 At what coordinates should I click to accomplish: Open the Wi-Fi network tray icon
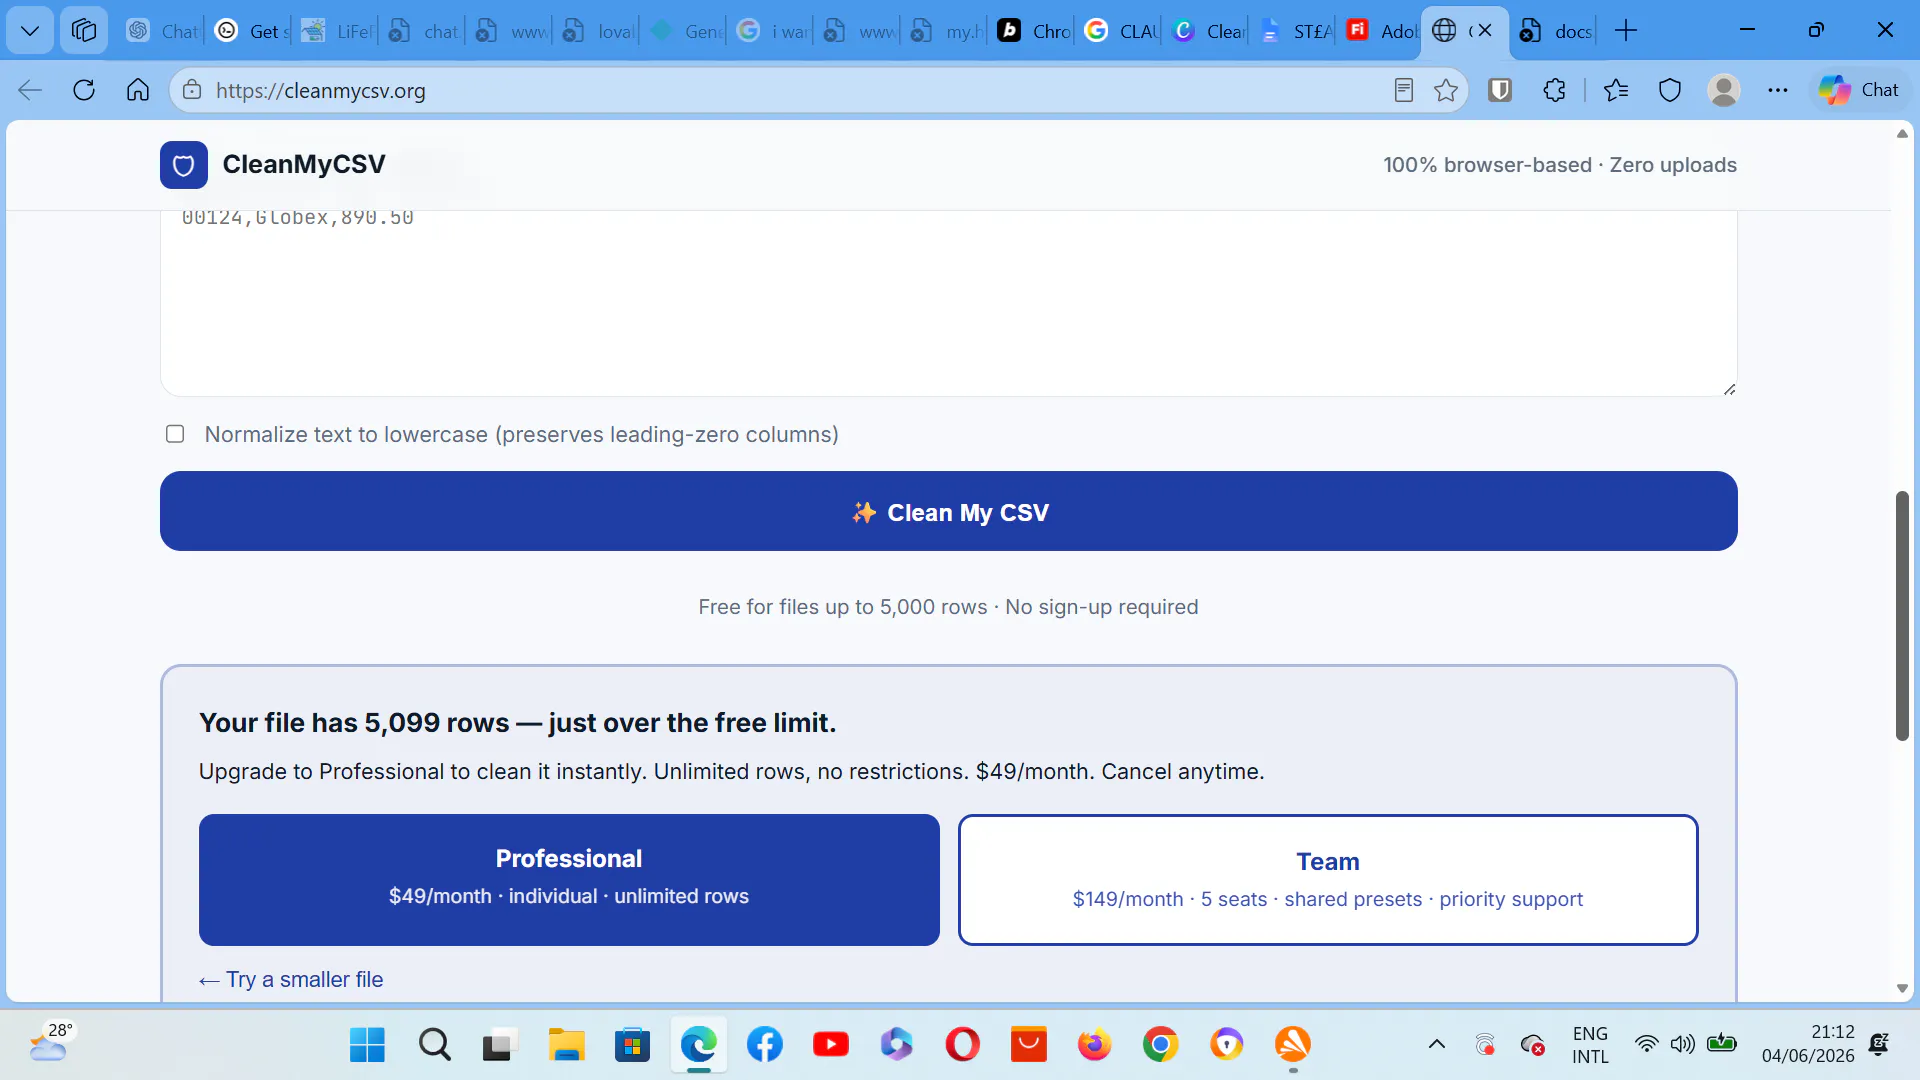[1646, 1044]
